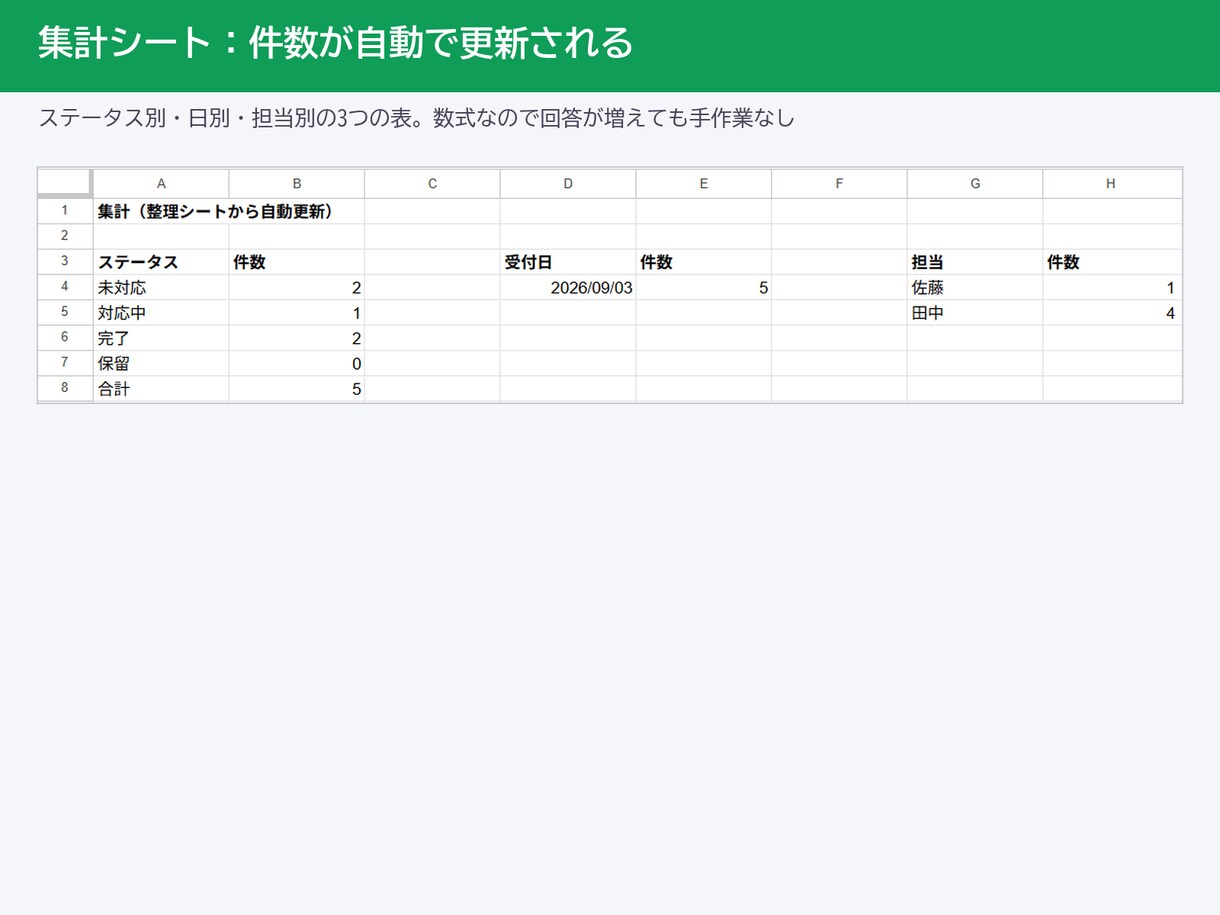Click the '佐藤' cell
Screen dimensions: 1220x915
pyautogui.click(x=975, y=287)
